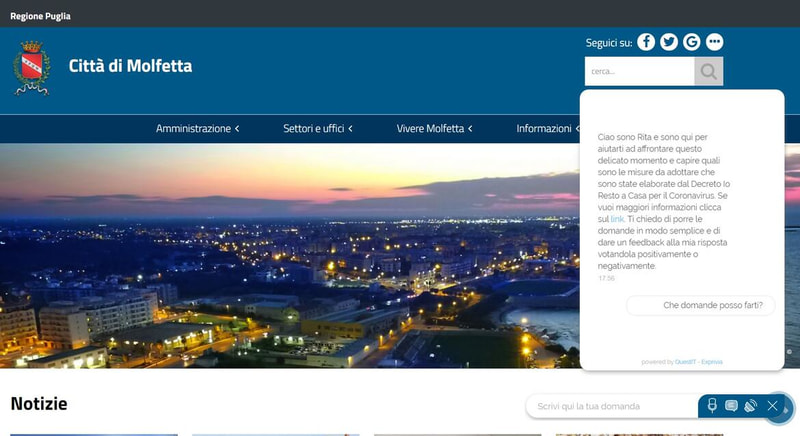Click the 'cerca...' search field

pyautogui.click(x=639, y=71)
